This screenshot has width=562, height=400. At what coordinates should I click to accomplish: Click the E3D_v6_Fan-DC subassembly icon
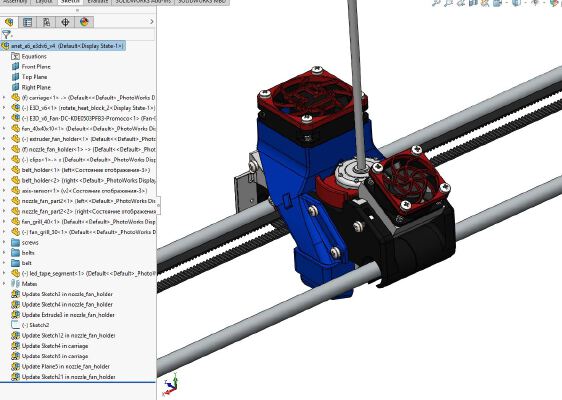point(15,118)
